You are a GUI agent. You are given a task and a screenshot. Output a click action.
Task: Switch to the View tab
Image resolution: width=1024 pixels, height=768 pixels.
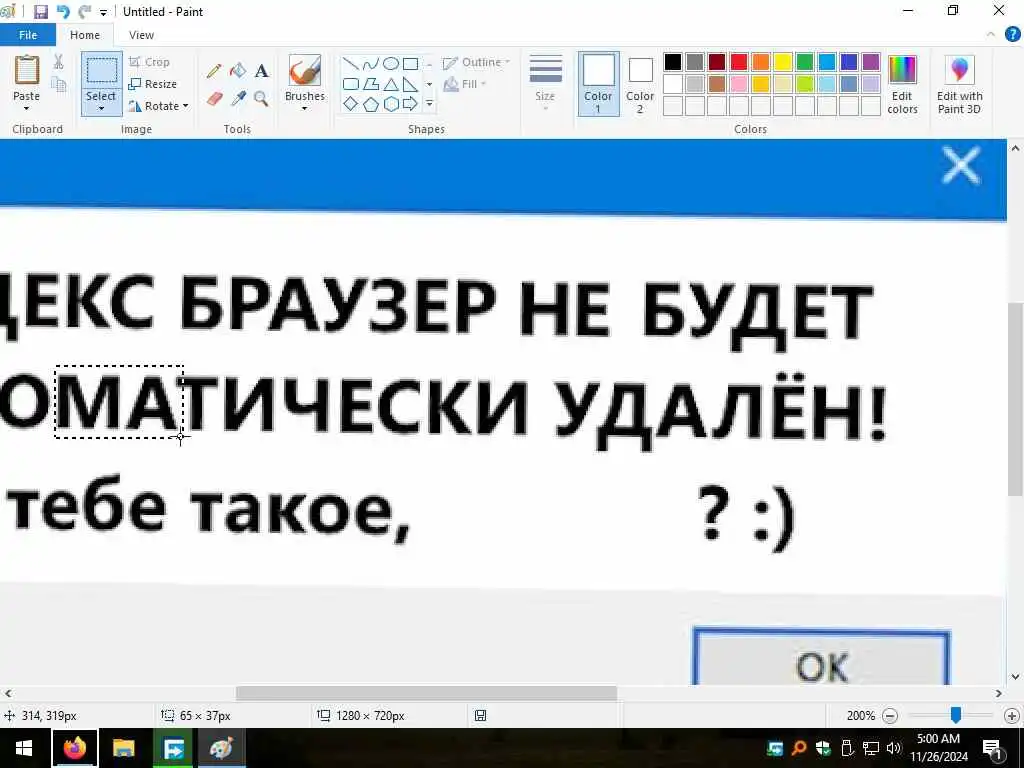[x=141, y=35]
